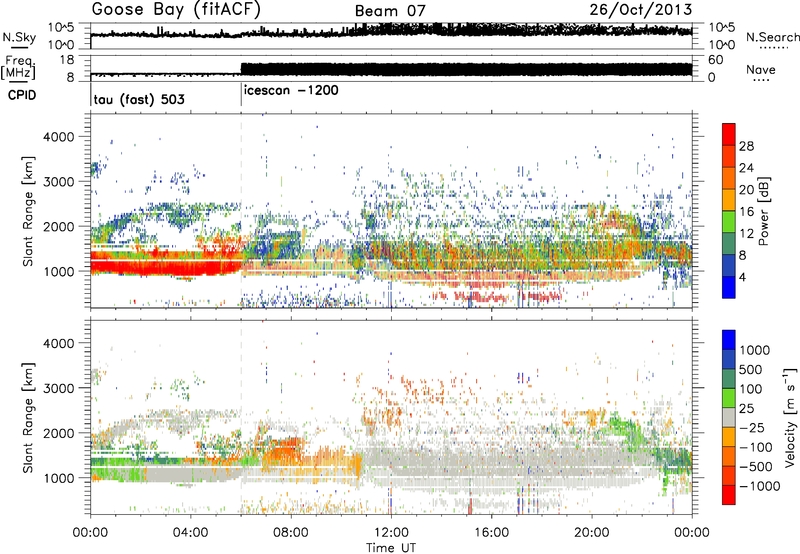Click the 'CPID' row label

(x=22, y=95)
